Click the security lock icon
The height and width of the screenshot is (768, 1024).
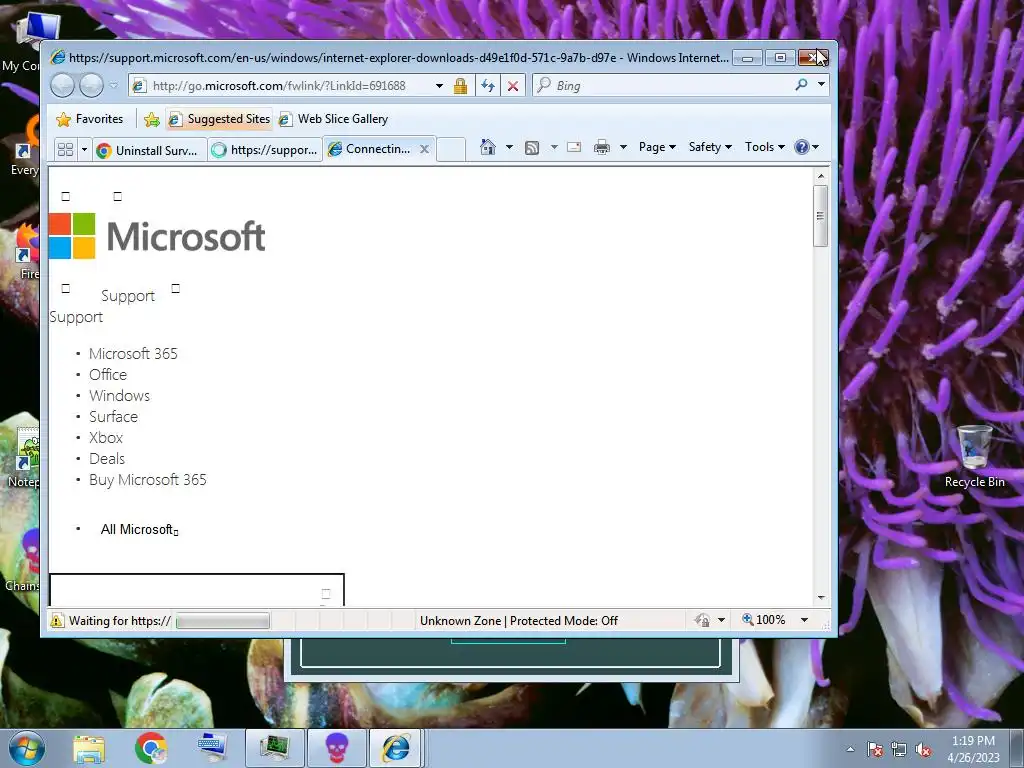[x=460, y=86]
